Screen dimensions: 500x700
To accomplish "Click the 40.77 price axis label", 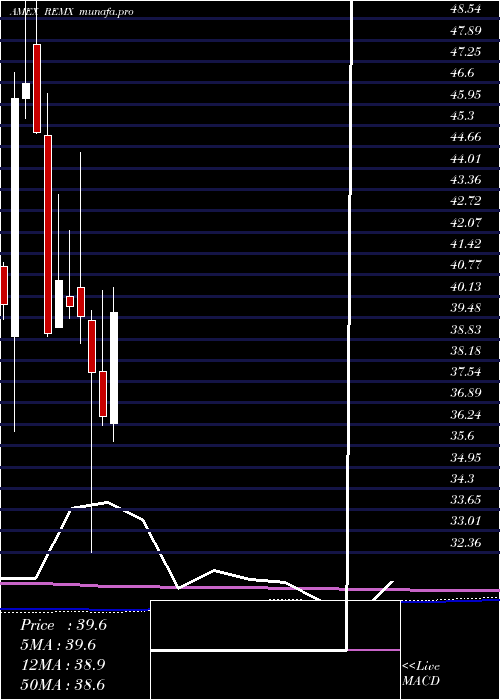I will pos(466,265).
